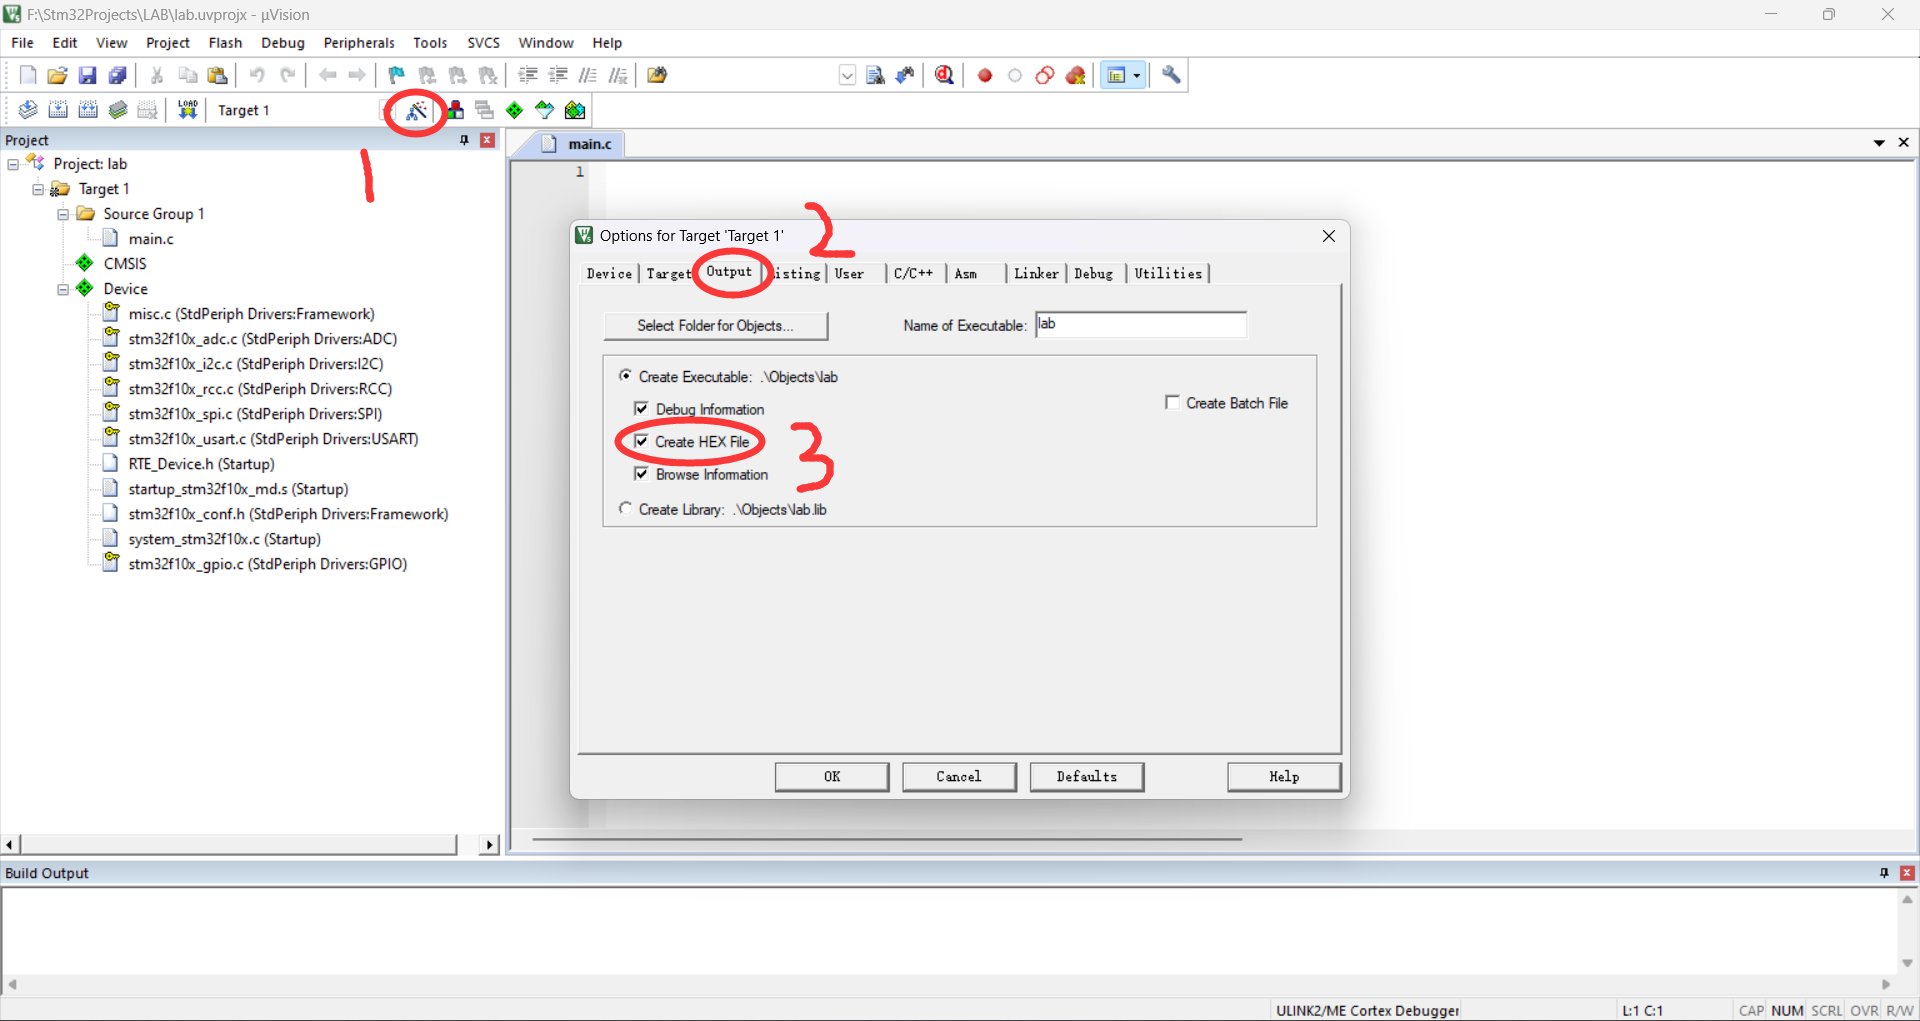This screenshot has width=1920, height=1021.
Task: Confirm the dialog with OK
Action: (x=832, y=776)
